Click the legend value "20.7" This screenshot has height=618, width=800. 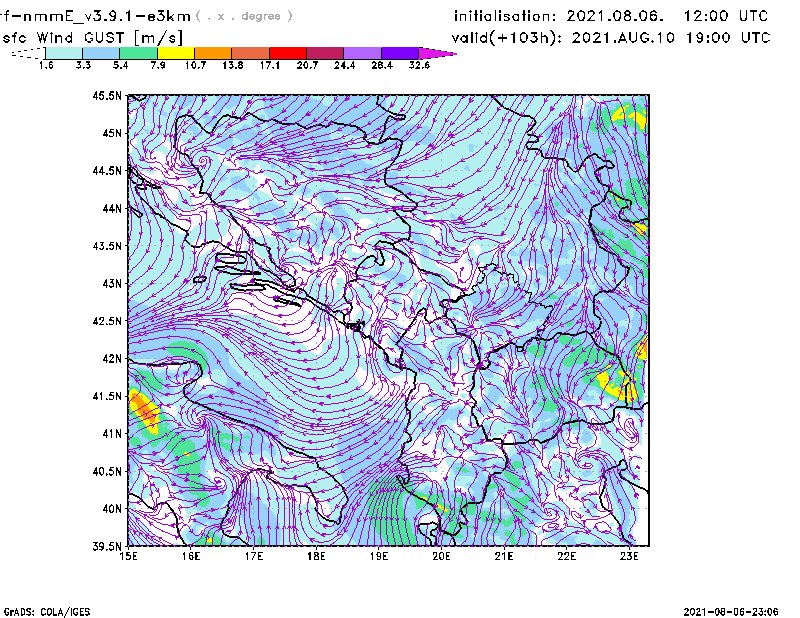(x=307, y=65)
